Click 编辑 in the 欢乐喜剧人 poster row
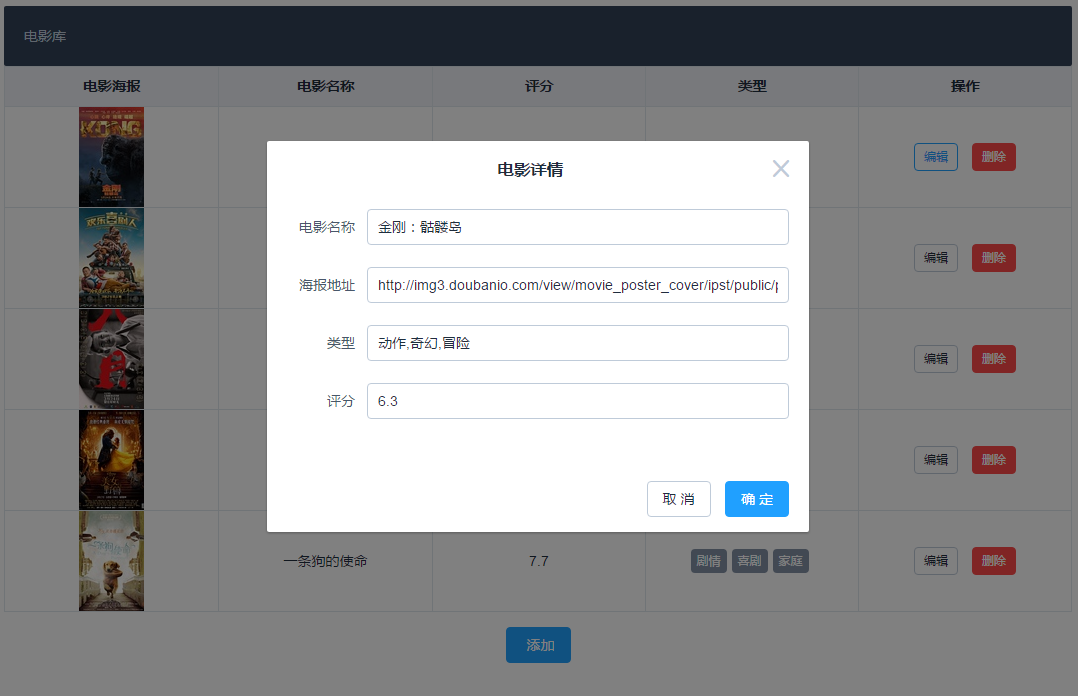This screenshot has width=1078, height=696. [936, 258]
